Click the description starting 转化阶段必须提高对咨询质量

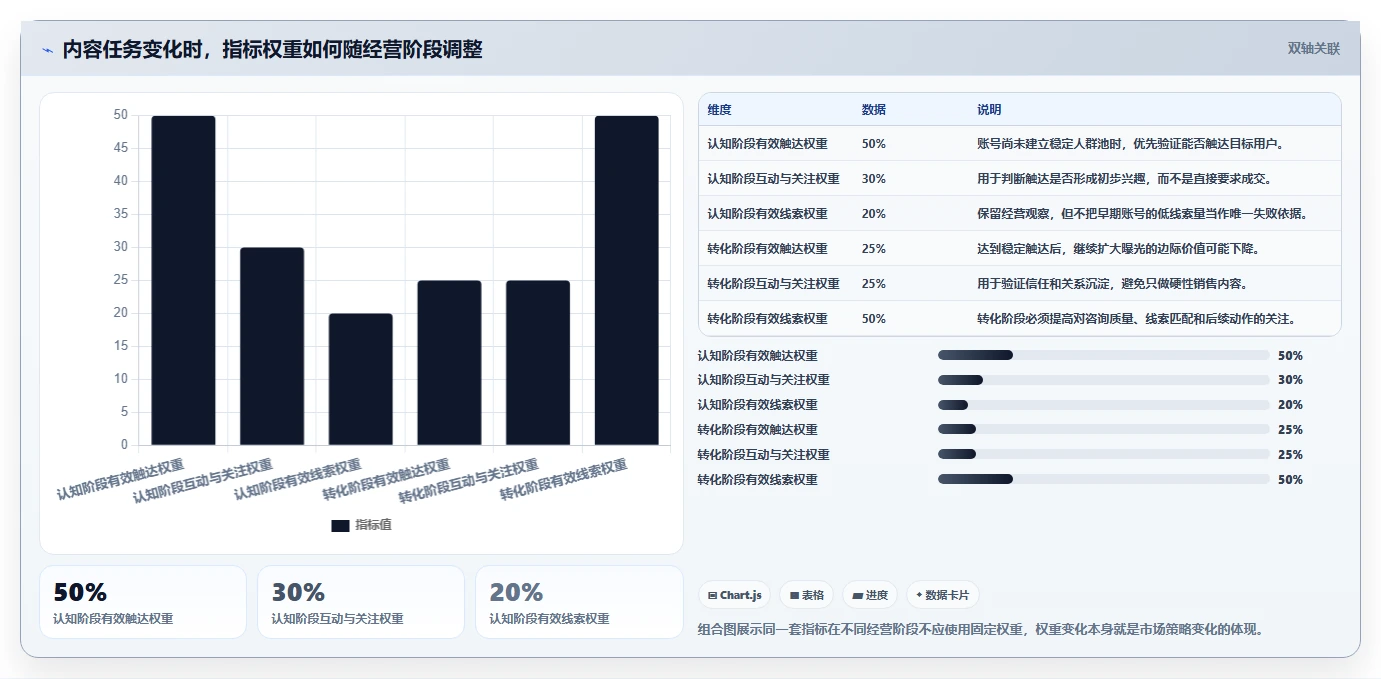coord(1137,319)
